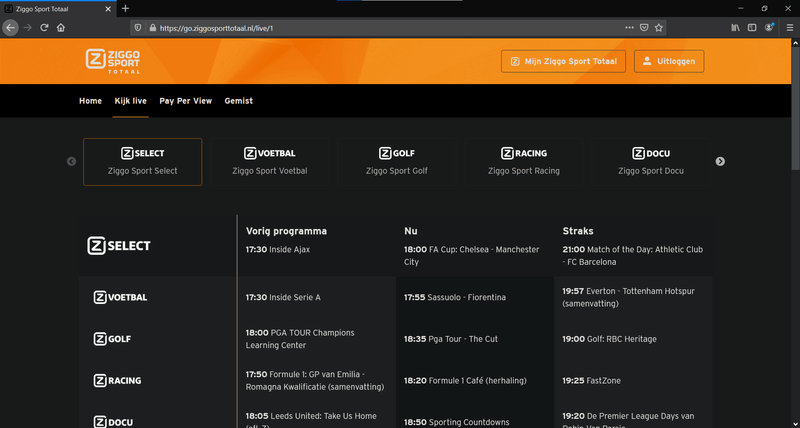Open the Kijk live menu item
800x428 pixels.
point(131,101)
